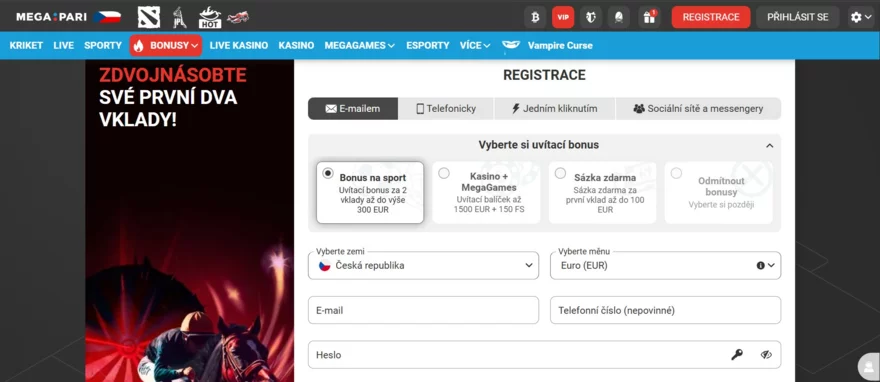880x382 pixels.
Task: Click the people icon on Sociální sítě tab
Action: (639, 109)
